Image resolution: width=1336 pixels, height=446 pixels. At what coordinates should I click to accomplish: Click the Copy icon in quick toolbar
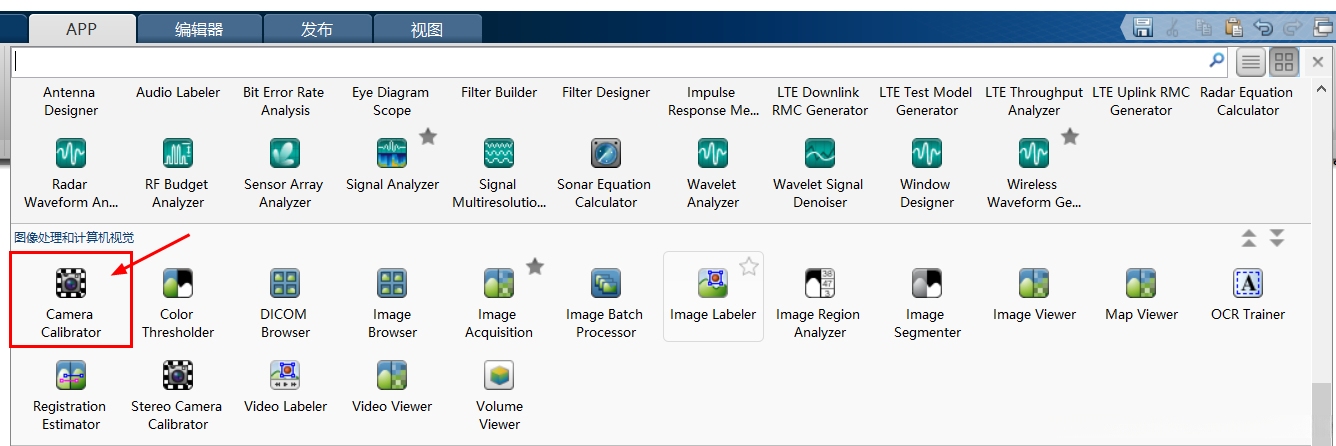click(x=1204, y=28)
